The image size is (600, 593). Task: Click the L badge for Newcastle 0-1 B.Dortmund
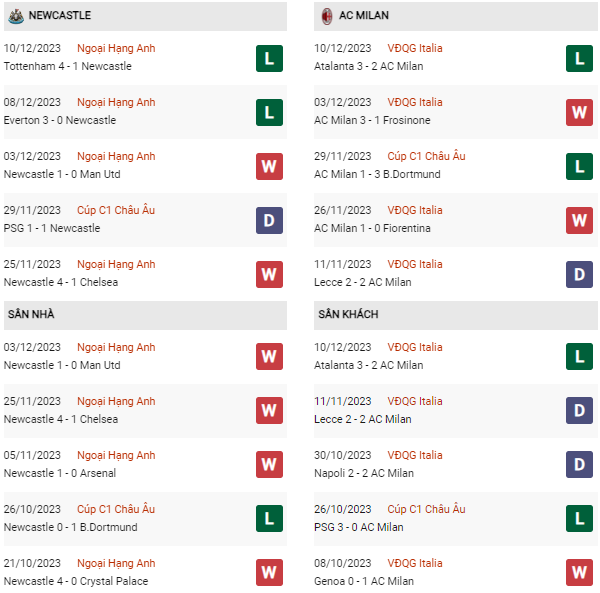click(x=269, y=519)
